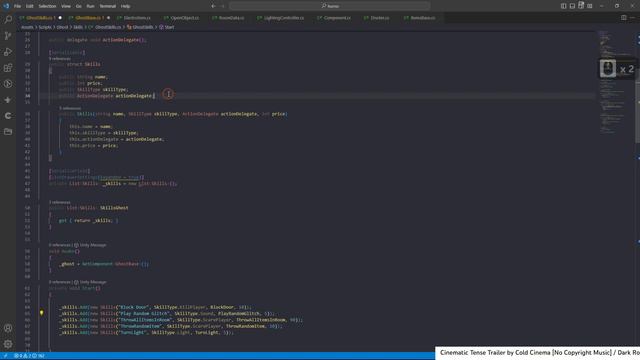Screen dimensions: 640x360
Task: Click the SkillsGhost property name
Action: 114,208
